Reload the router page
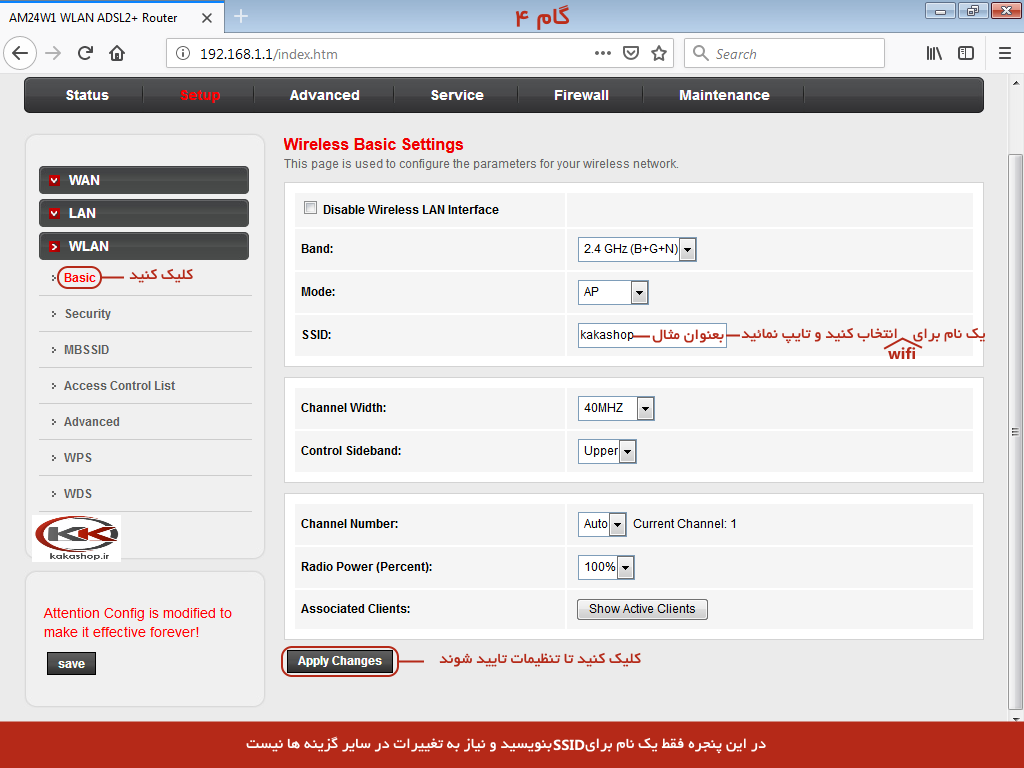1024x768 pixels. coord(85,53)
